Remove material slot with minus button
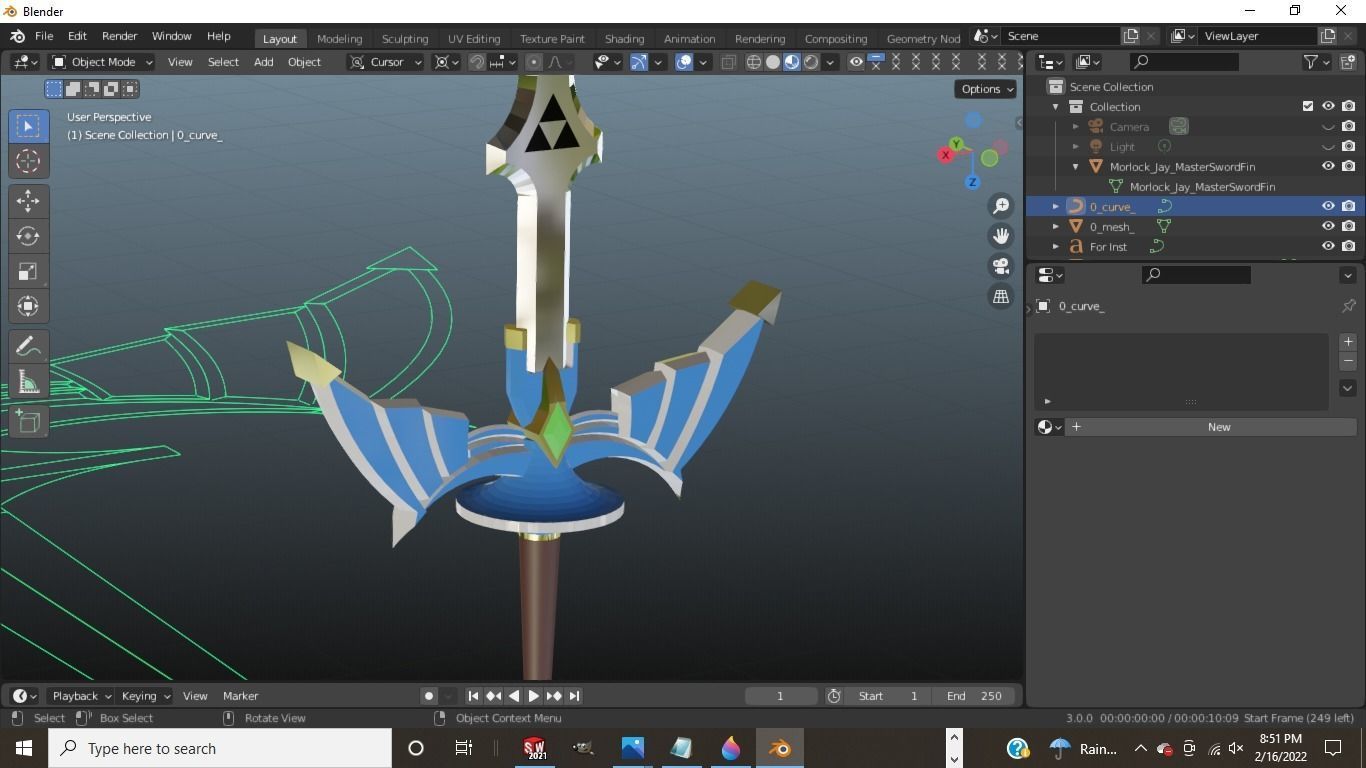The image size is (1366, 768). pos(1348,361)
